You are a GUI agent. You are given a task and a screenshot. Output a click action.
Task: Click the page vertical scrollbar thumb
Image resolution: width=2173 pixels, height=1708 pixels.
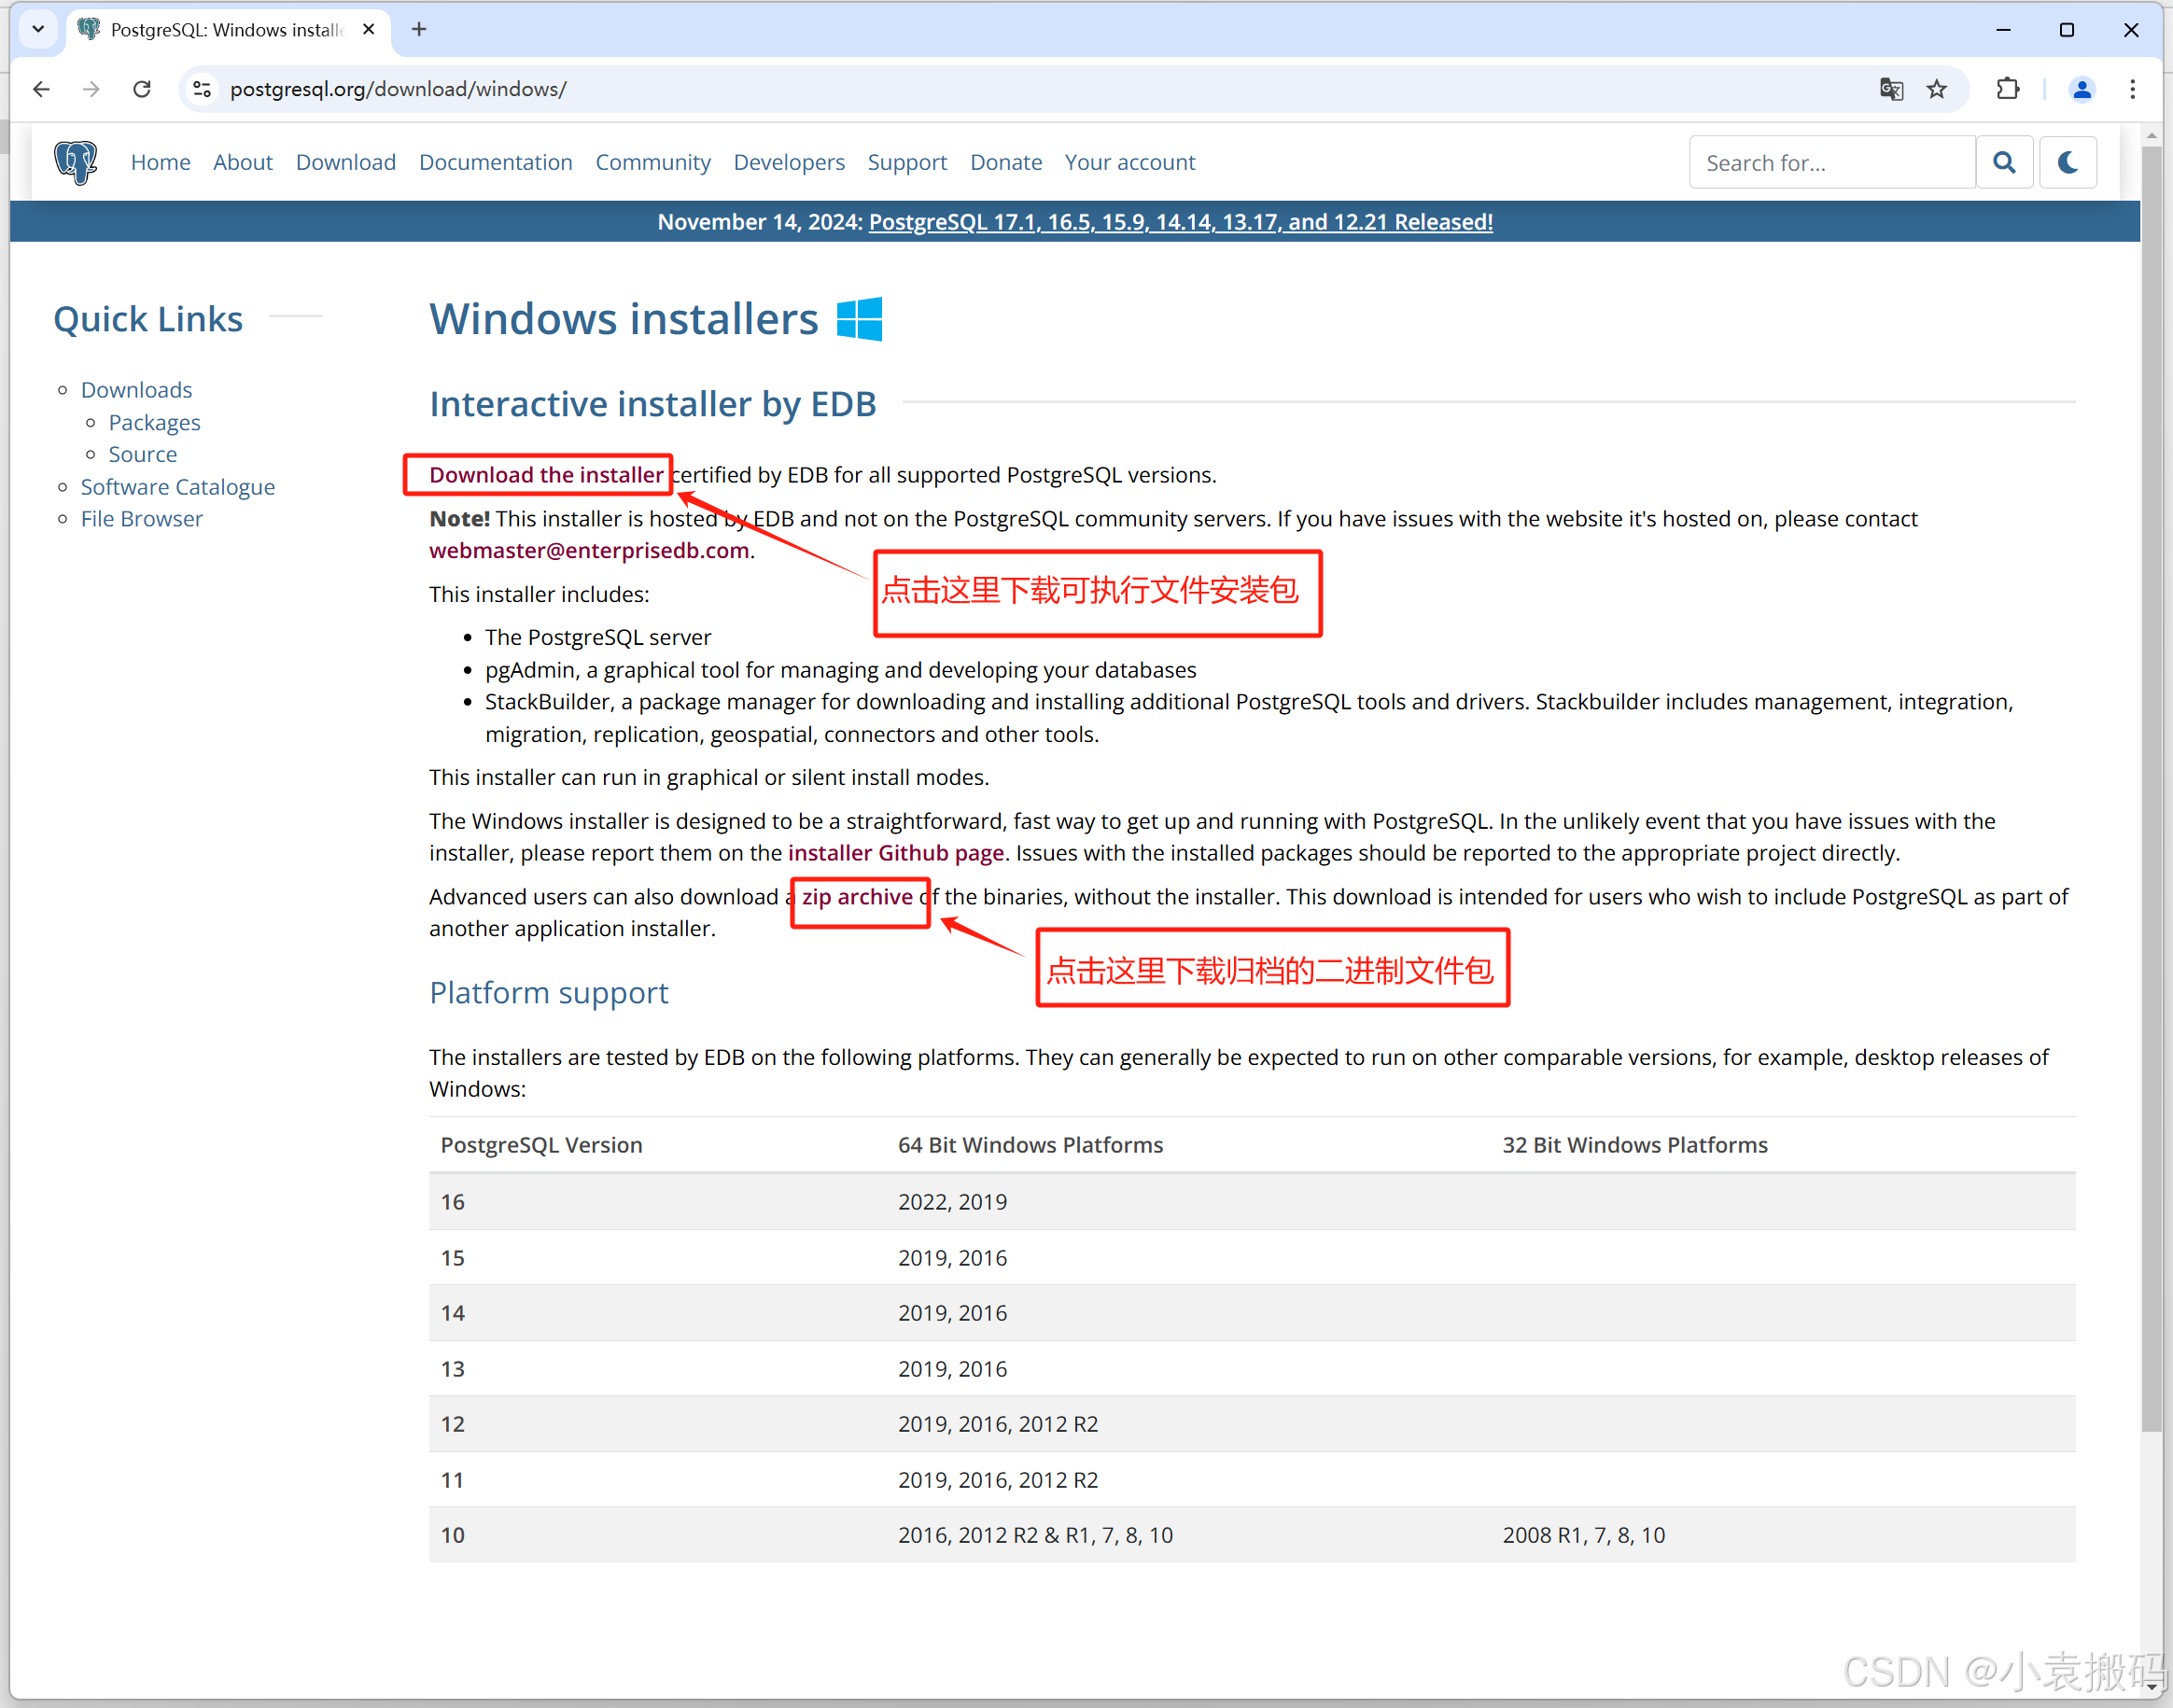(2152, 790)
